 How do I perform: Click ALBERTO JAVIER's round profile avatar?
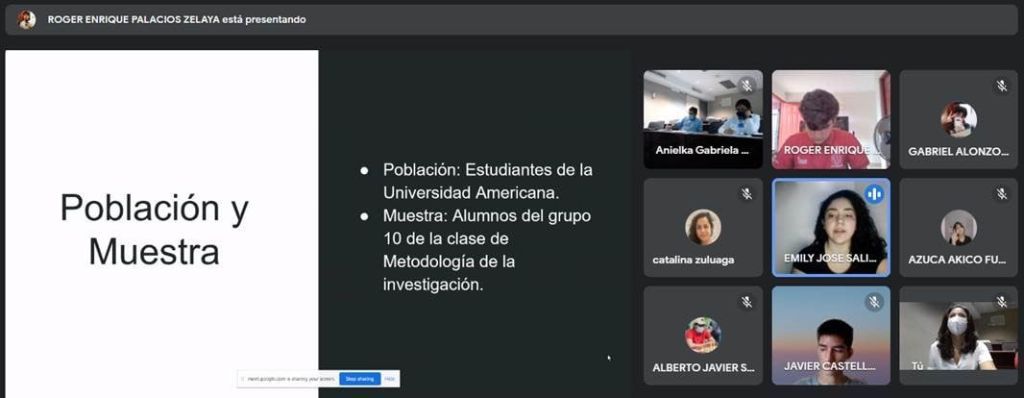[703, 335]
